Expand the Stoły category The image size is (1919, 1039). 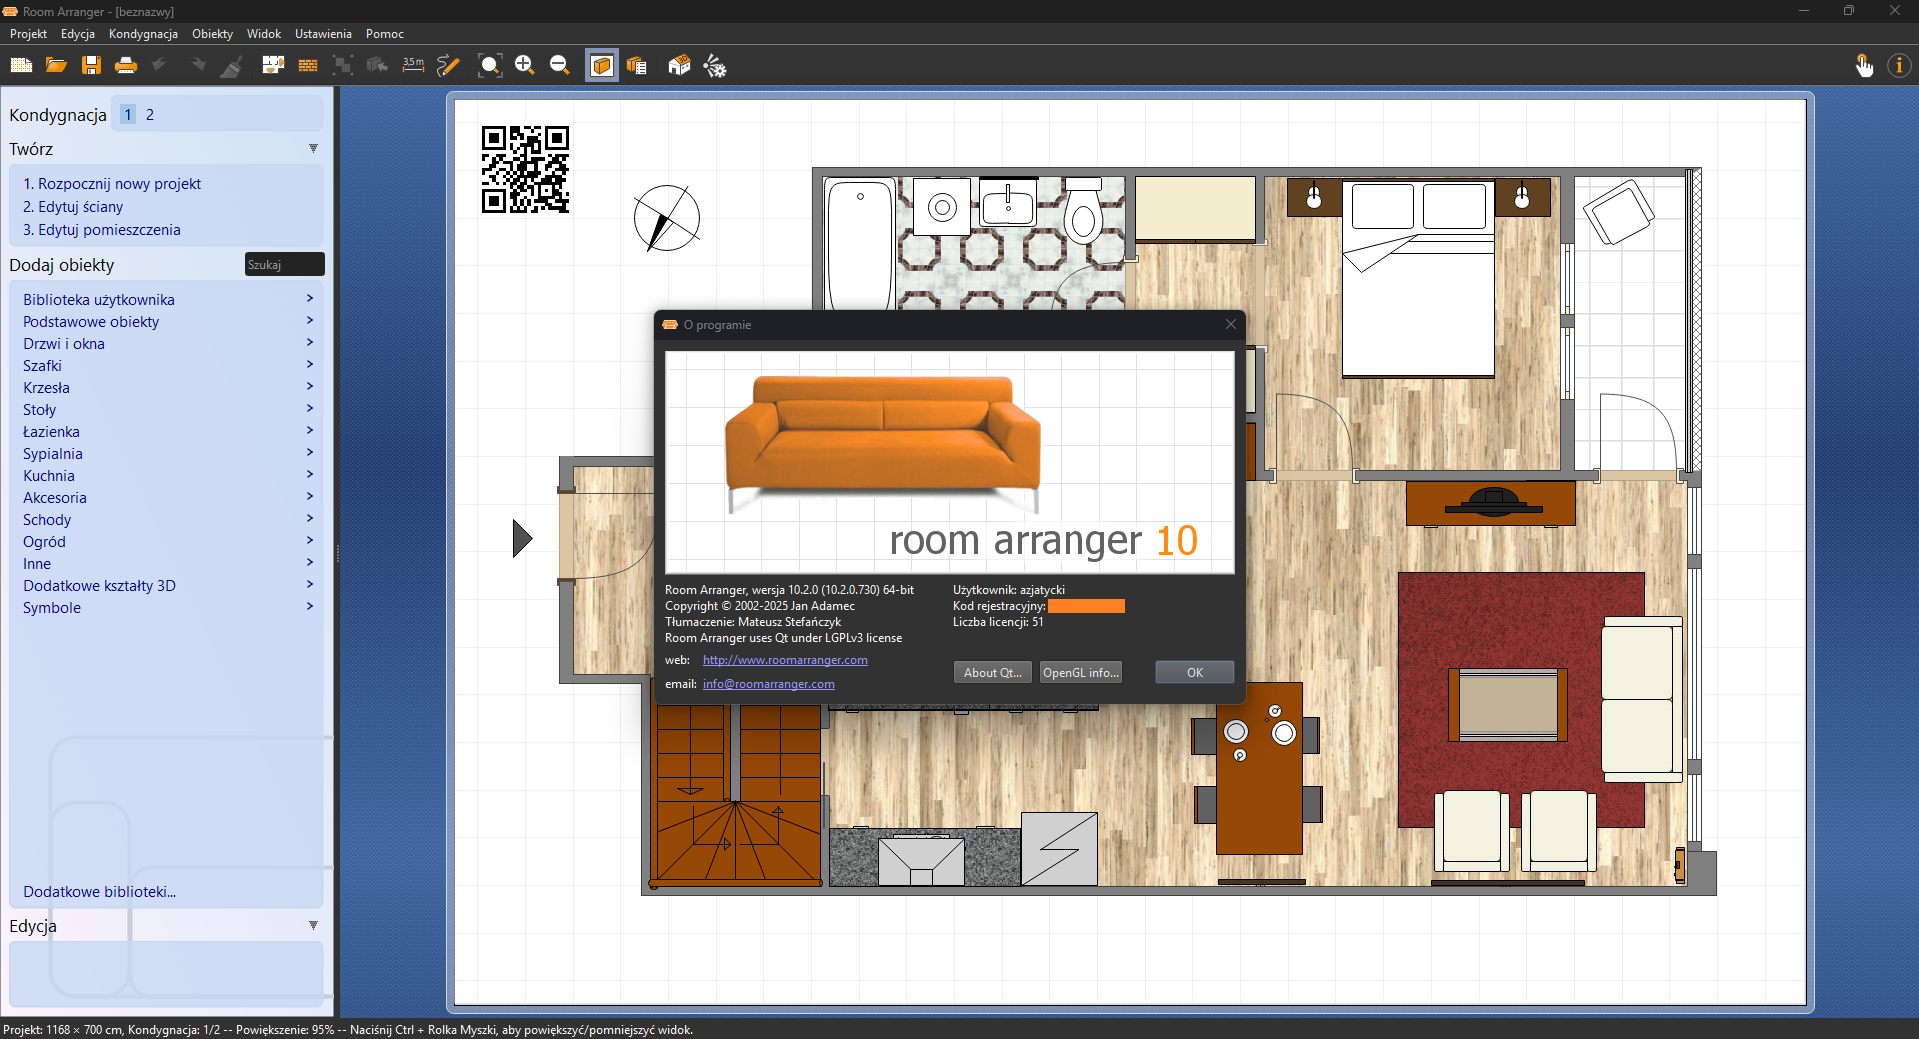point(166,409)
